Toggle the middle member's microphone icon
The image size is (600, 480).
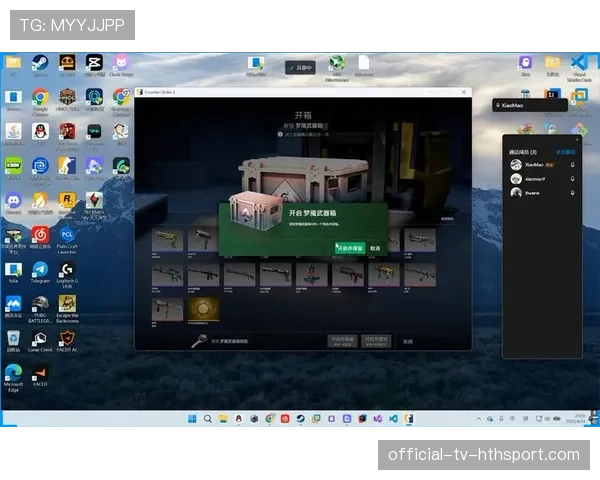pos(572,179)
